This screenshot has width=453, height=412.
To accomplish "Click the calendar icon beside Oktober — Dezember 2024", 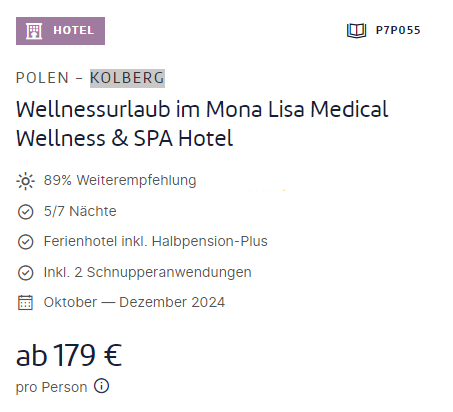I will (25, 303).
